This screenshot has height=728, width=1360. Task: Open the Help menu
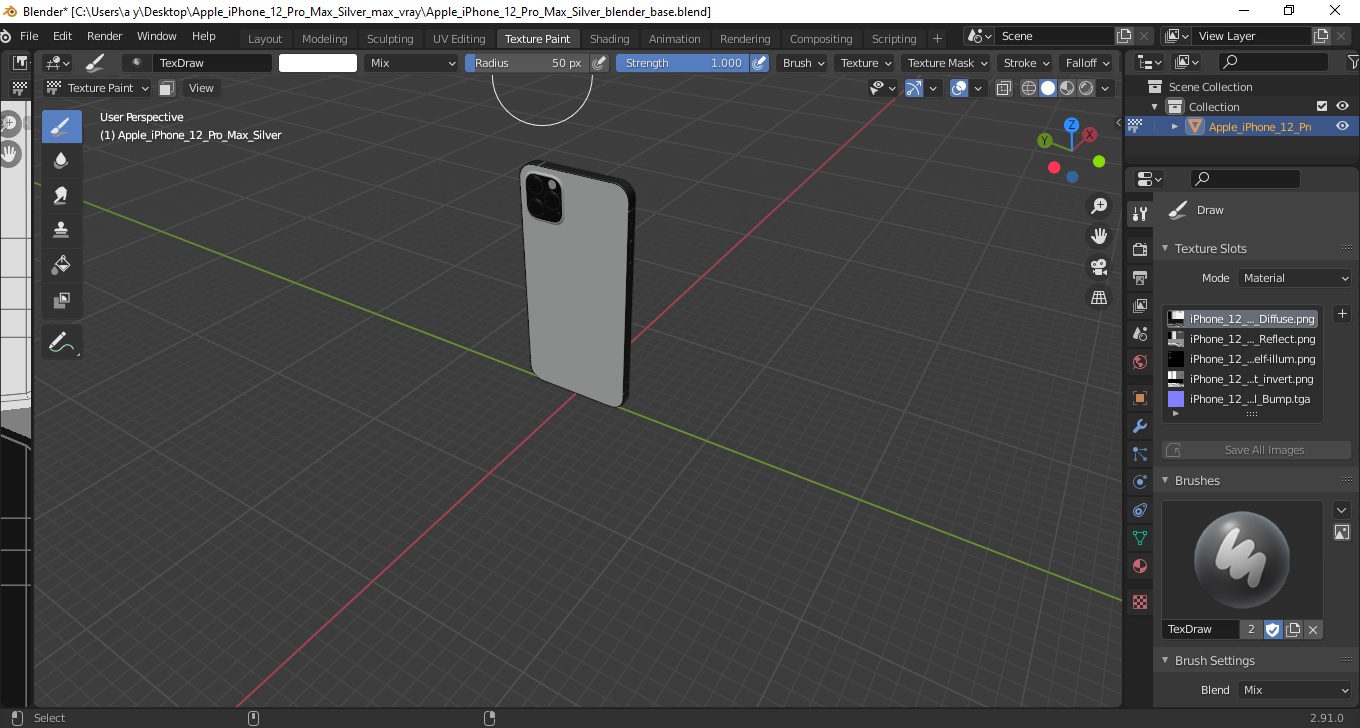pos(203,36)
